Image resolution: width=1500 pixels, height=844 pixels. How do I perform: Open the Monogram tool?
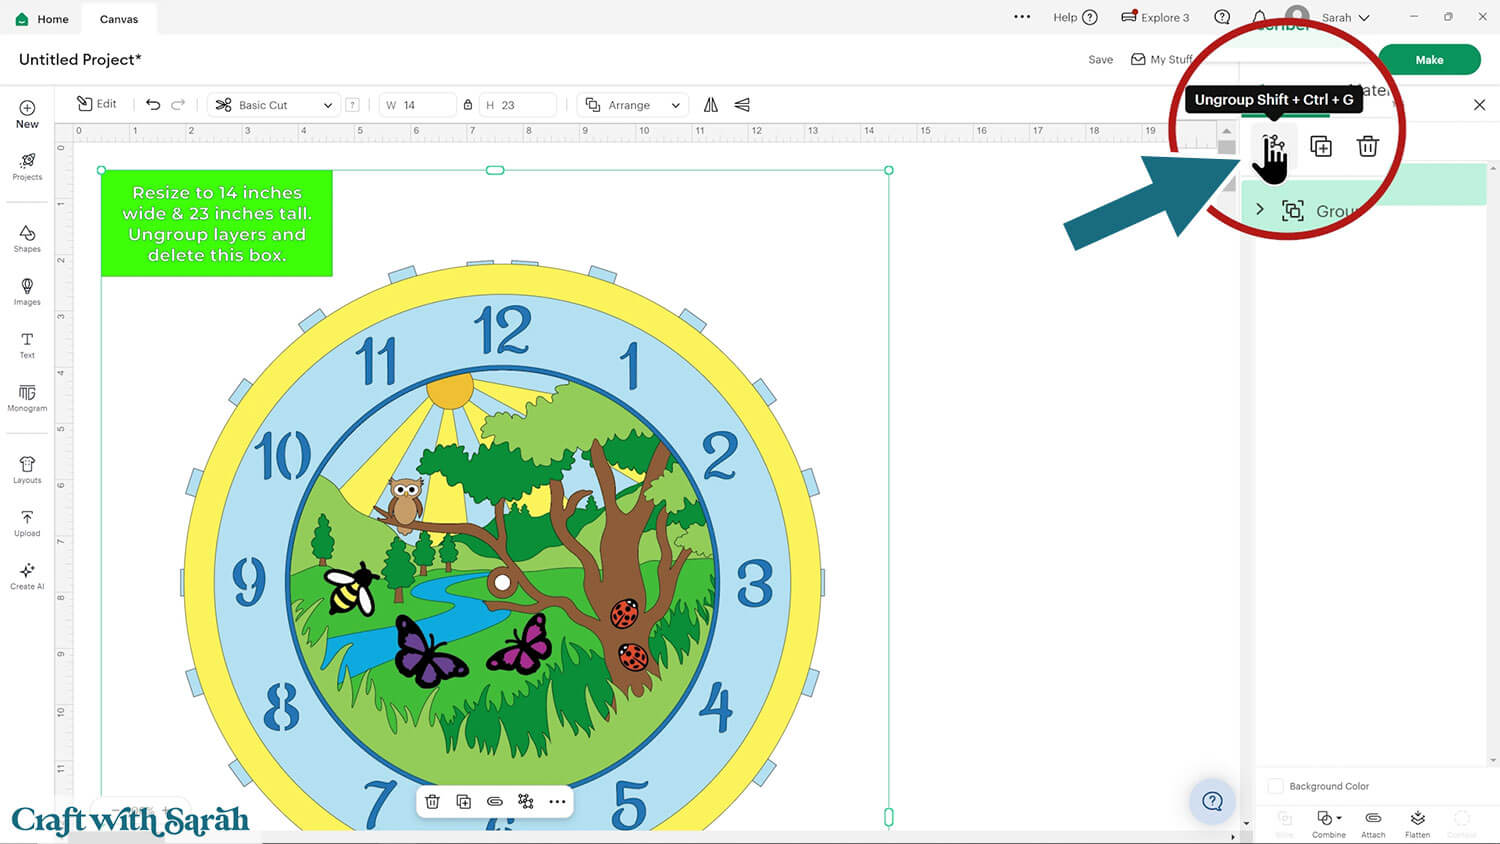click(x=27, y=398)
